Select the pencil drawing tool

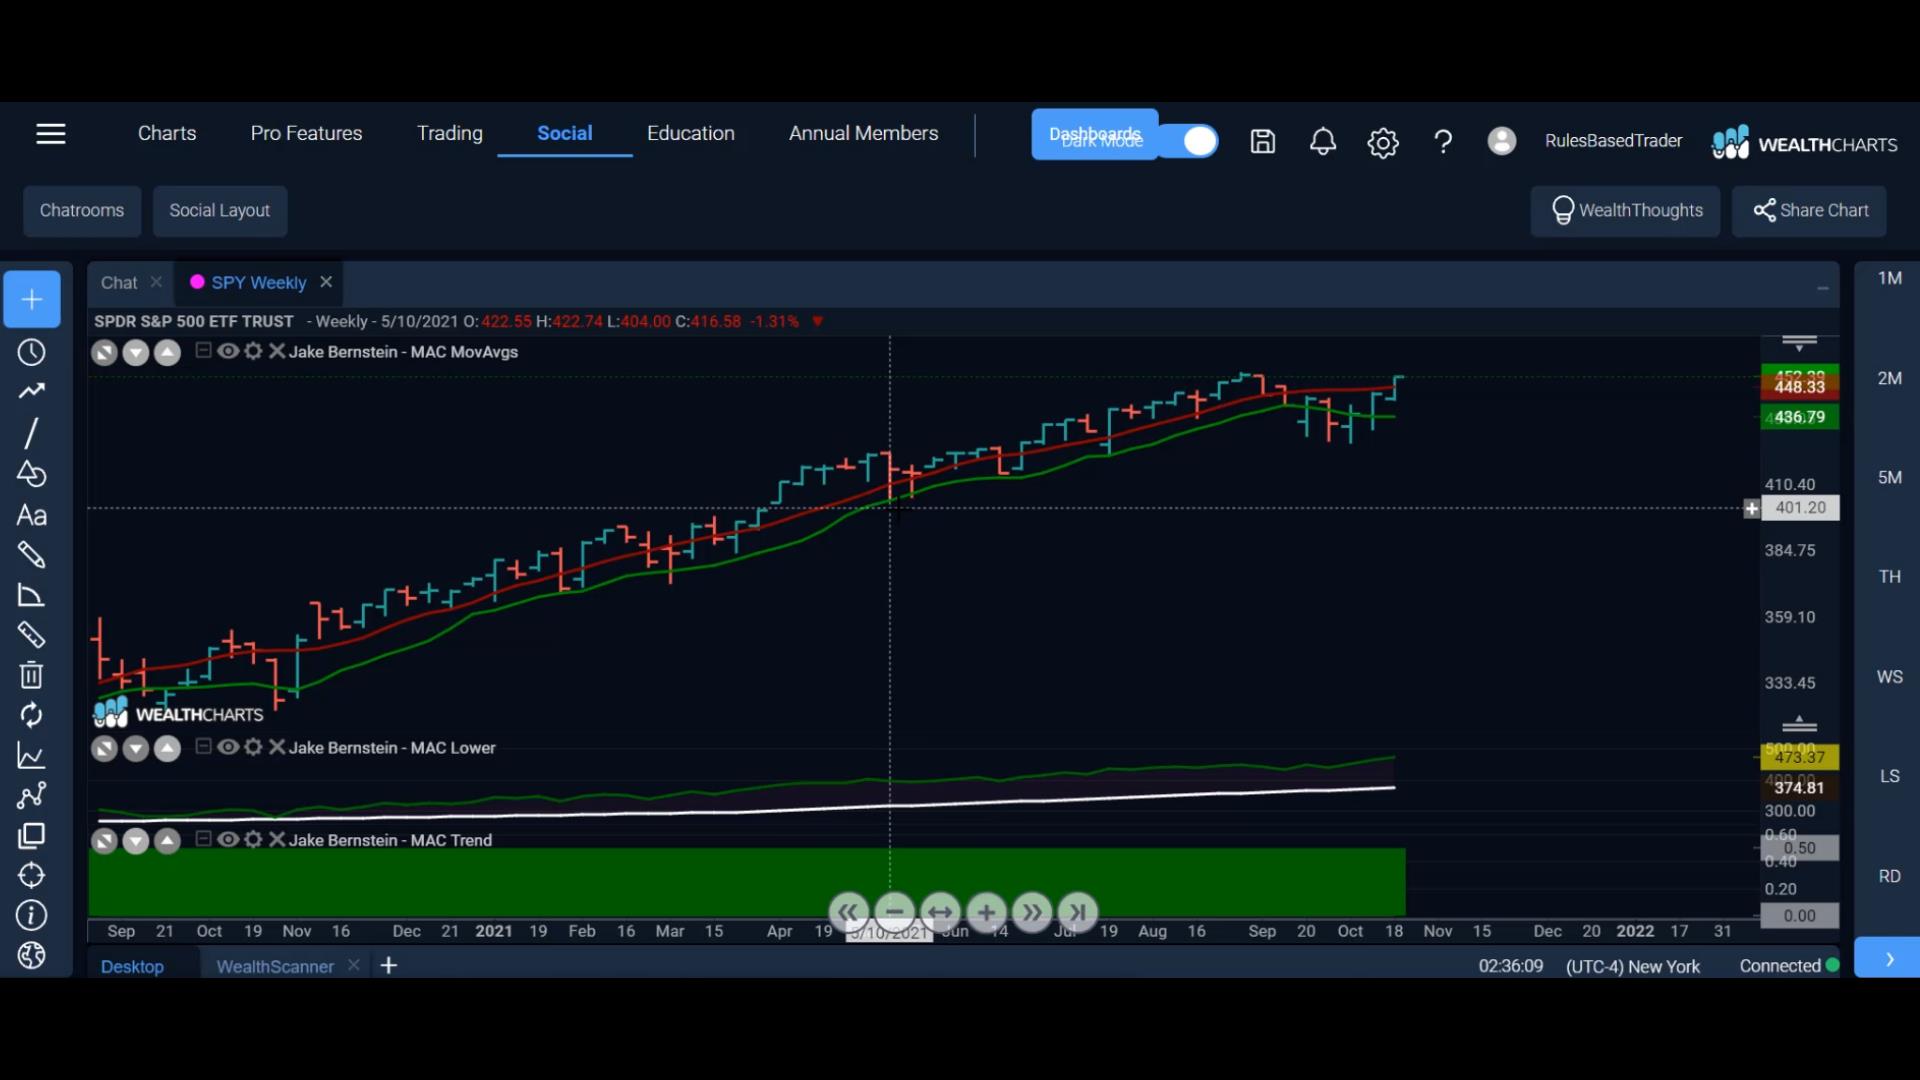coord(32,555)
